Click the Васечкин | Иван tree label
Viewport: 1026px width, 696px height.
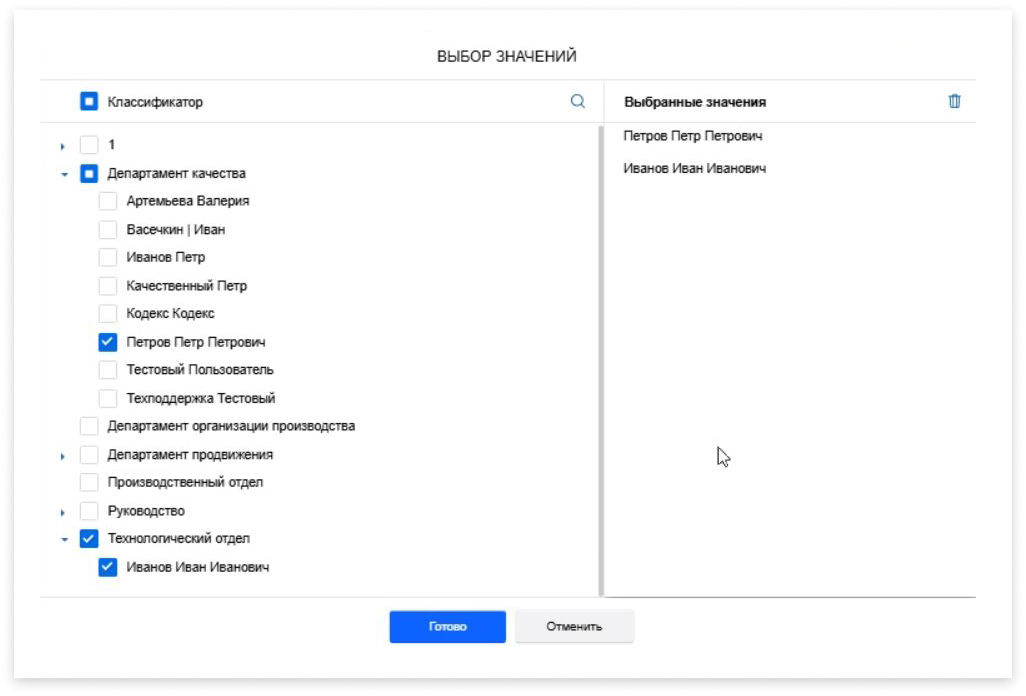[175, 230]
